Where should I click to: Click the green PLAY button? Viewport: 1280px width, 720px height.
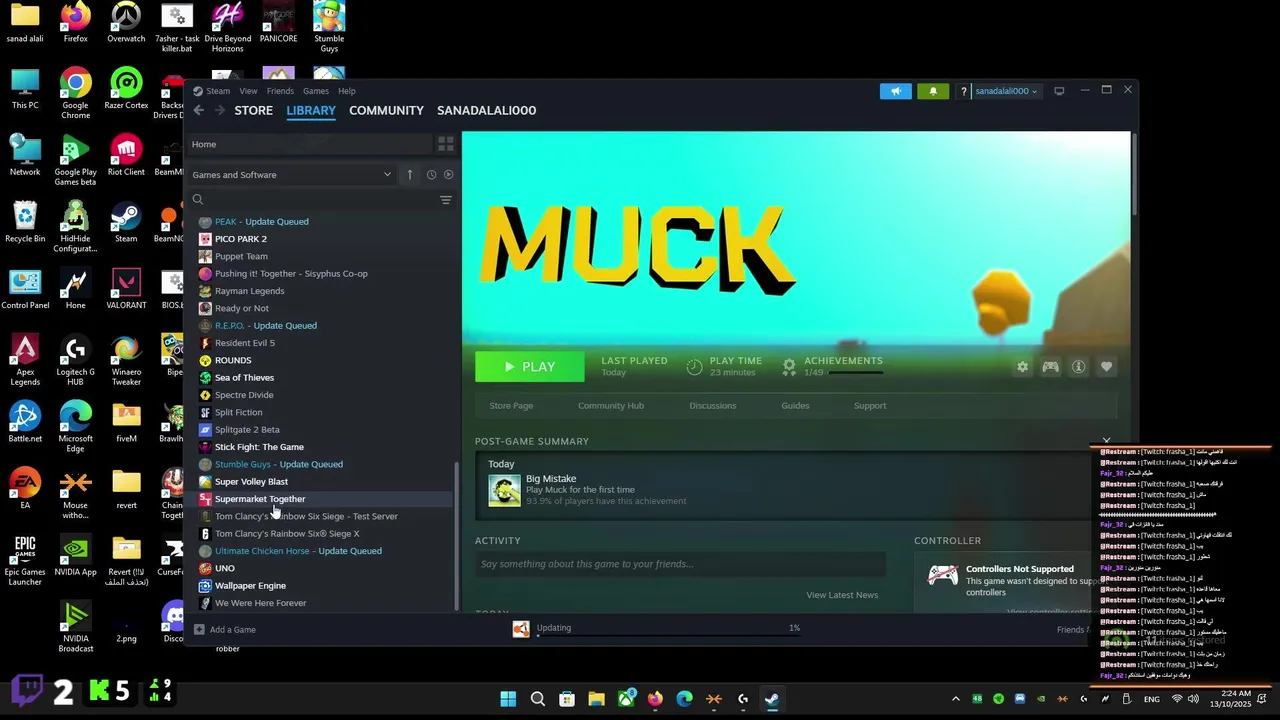(529, 367)
